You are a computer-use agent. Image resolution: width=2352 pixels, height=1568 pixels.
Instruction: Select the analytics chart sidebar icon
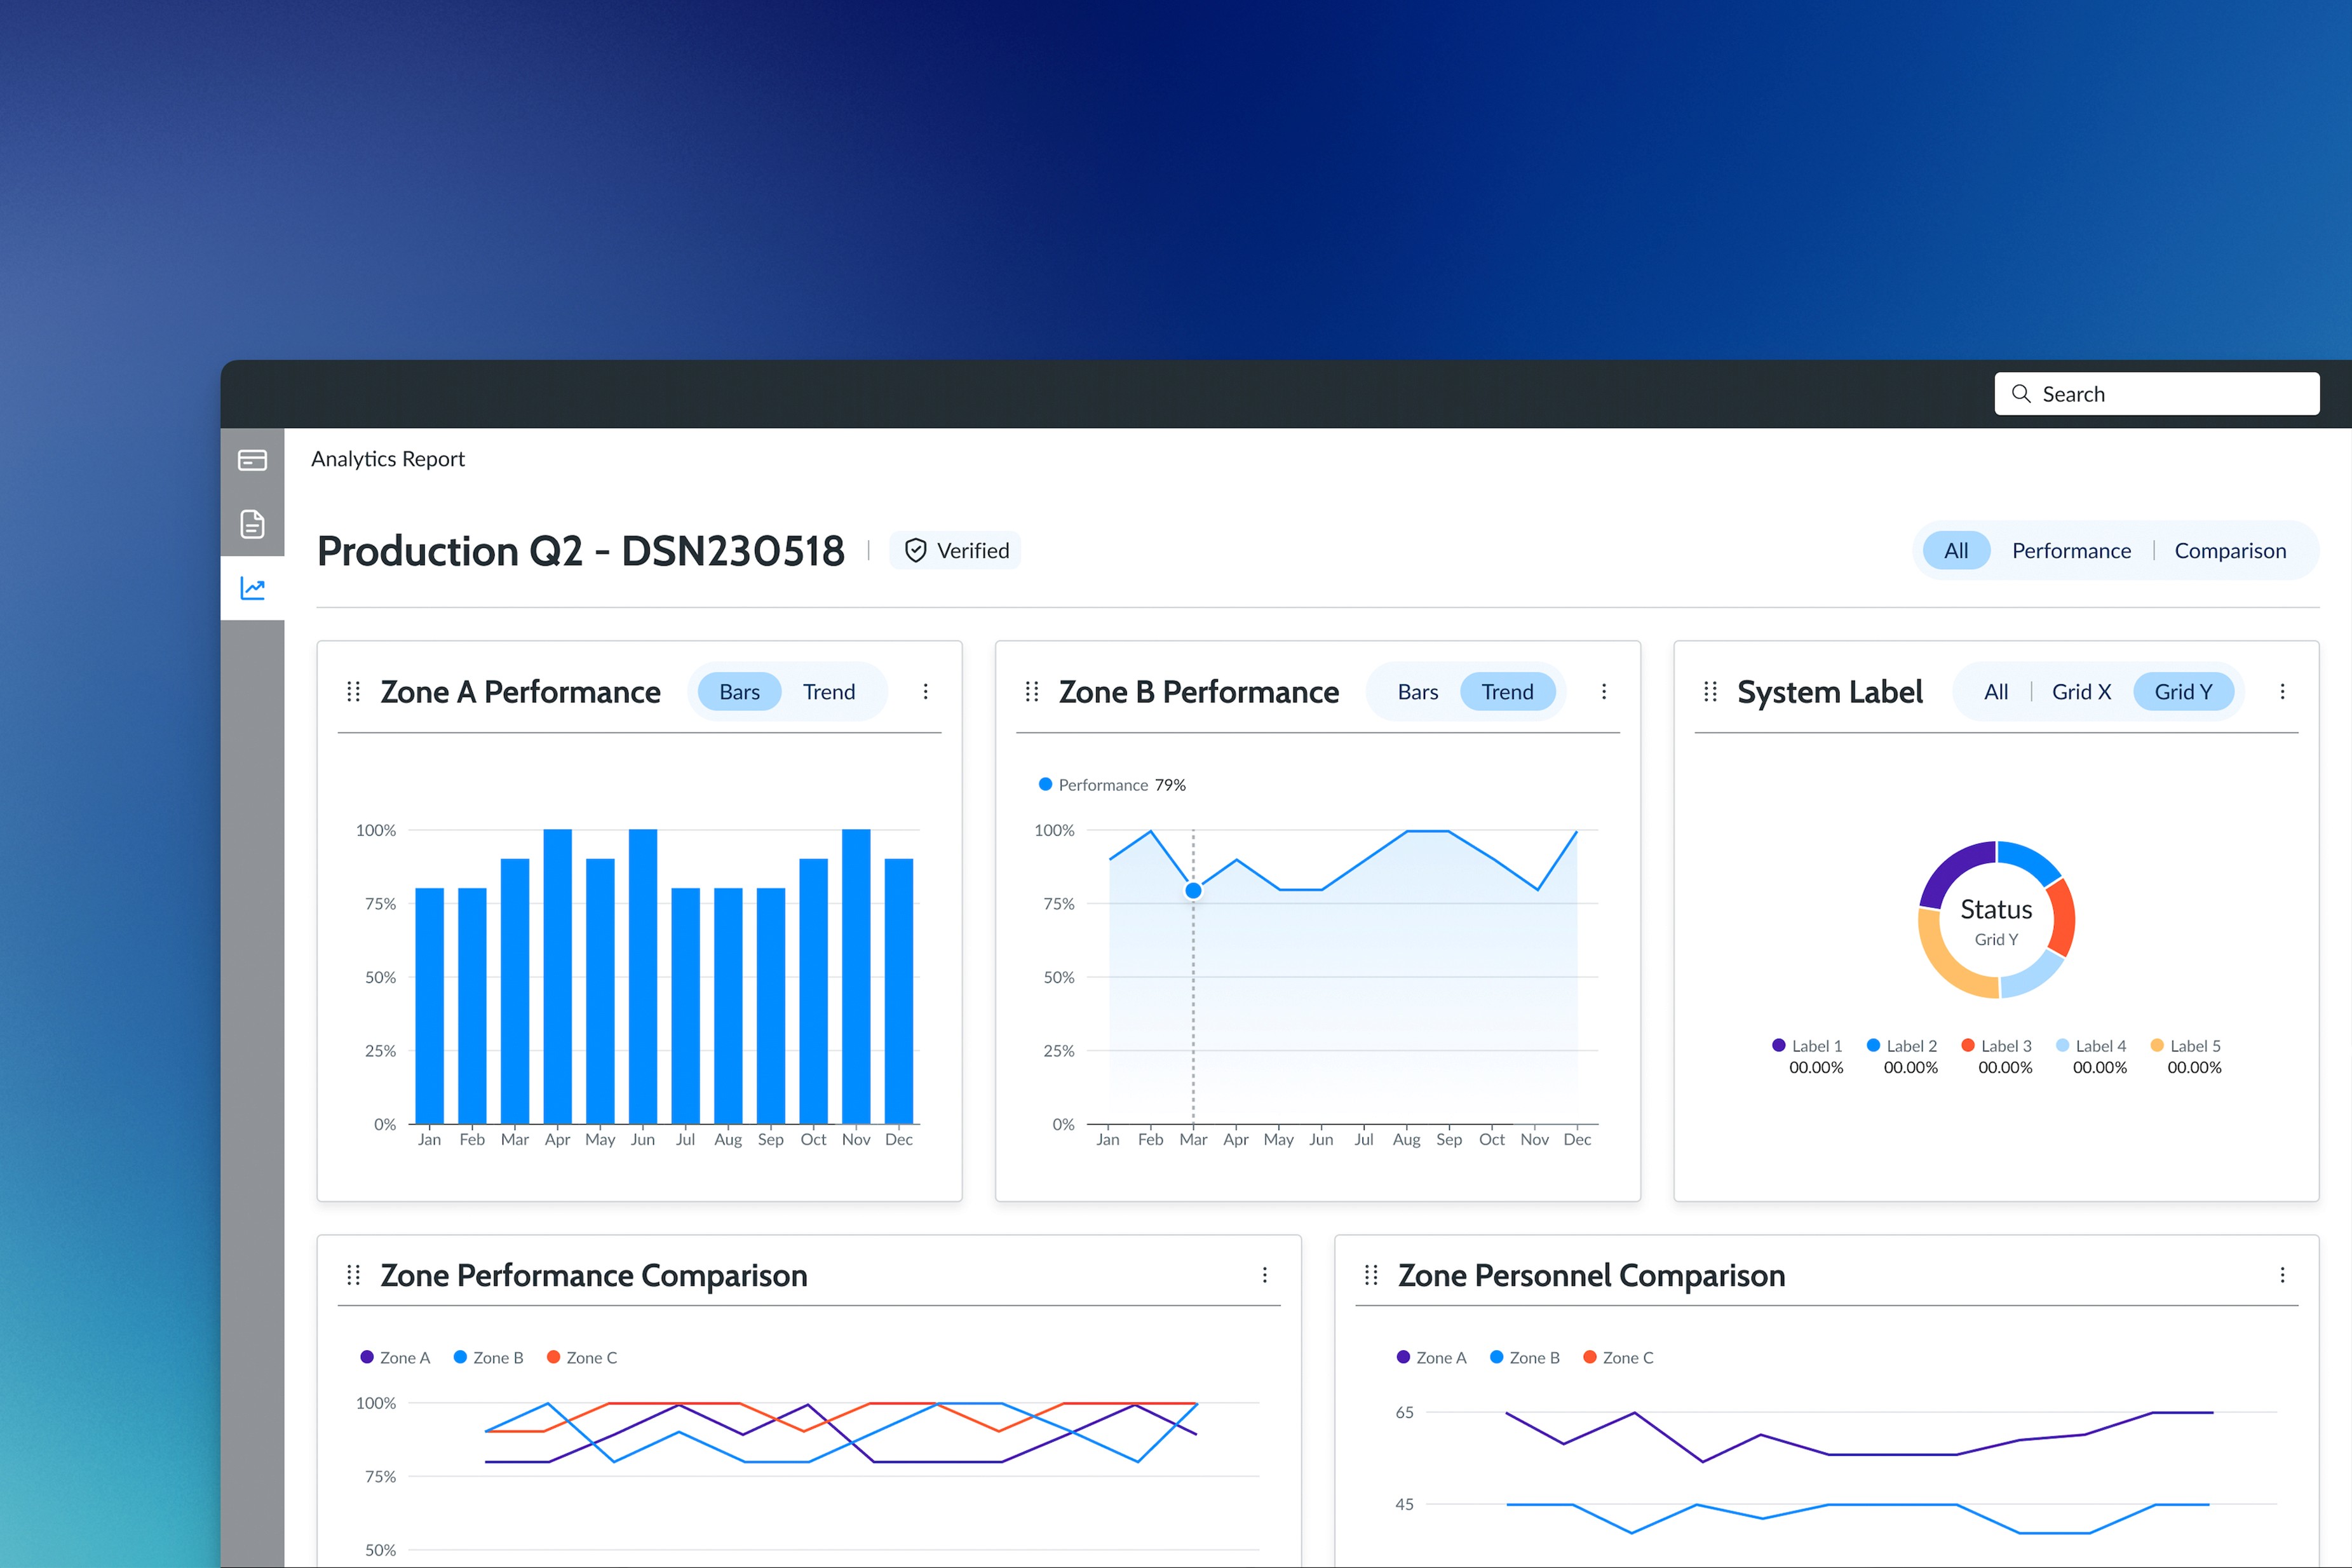(252, 588)
